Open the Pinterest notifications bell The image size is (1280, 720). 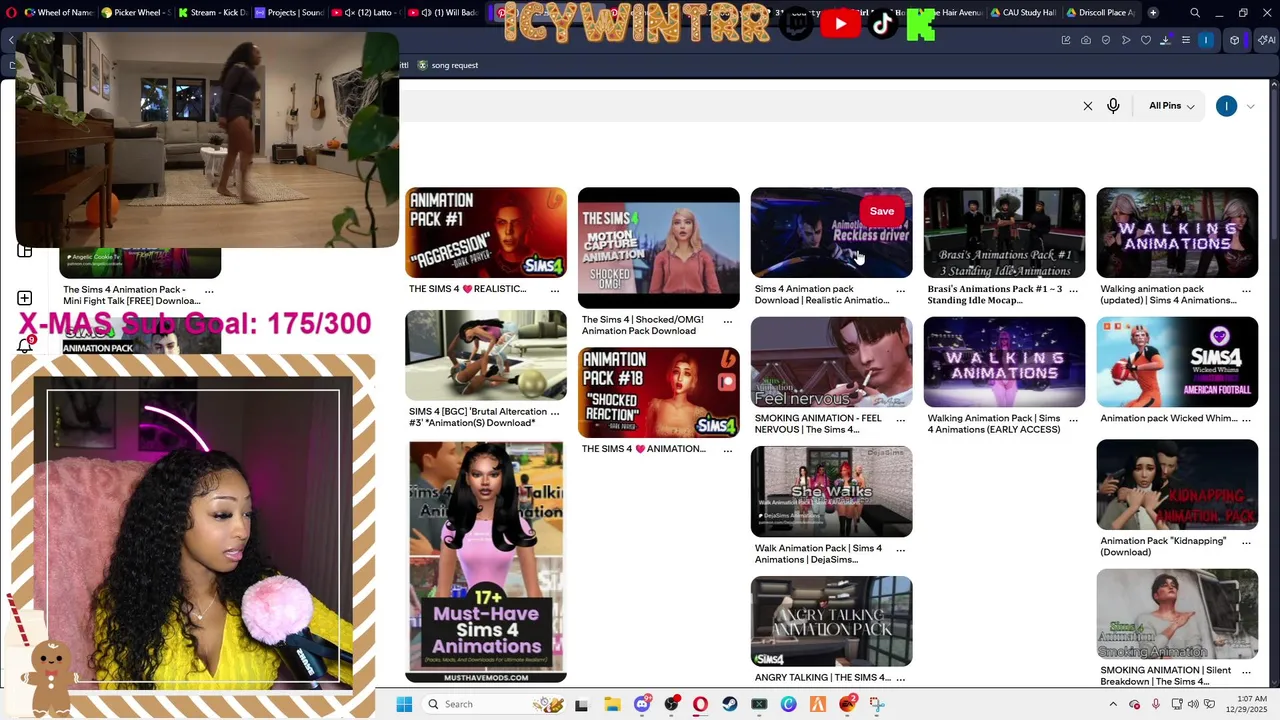tap(25, 345)
